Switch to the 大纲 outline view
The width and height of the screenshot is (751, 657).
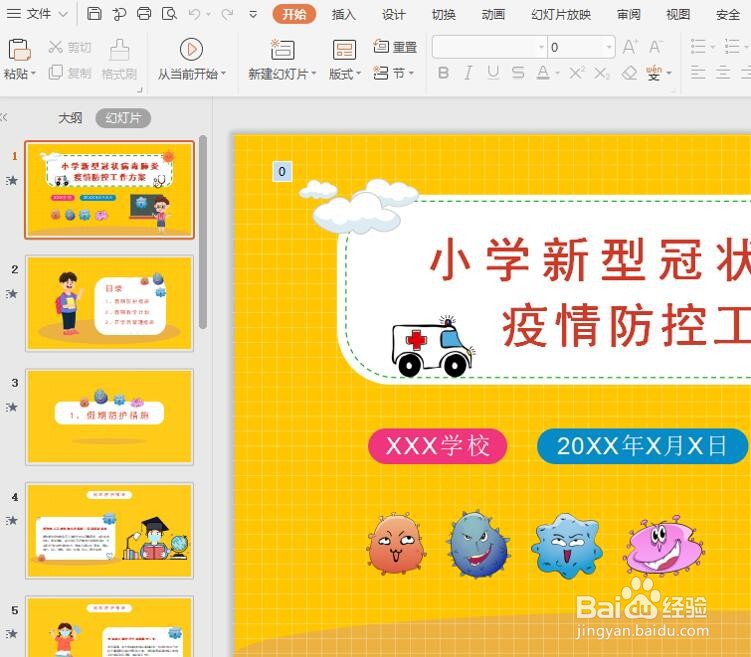pos(70,118)
